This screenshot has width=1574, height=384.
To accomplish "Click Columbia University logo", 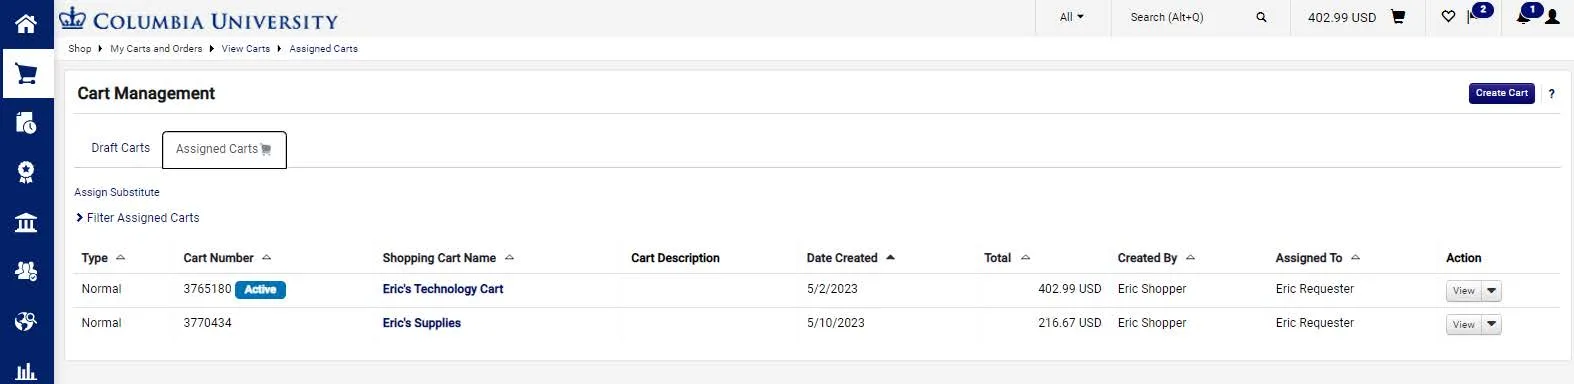I will [198, 19].
